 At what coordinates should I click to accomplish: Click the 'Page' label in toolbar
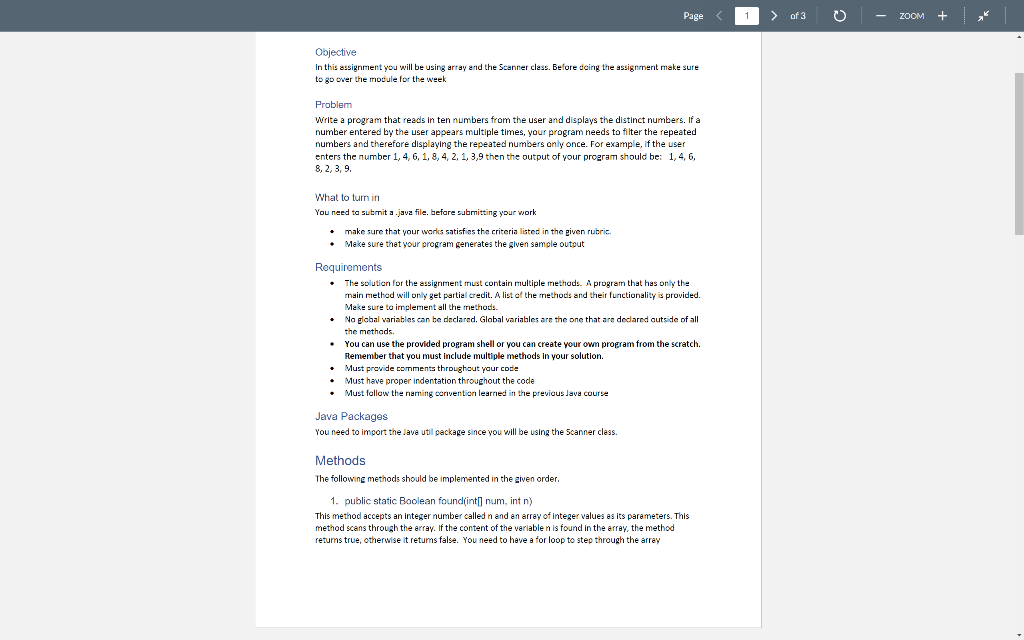[x=694, y=16]
